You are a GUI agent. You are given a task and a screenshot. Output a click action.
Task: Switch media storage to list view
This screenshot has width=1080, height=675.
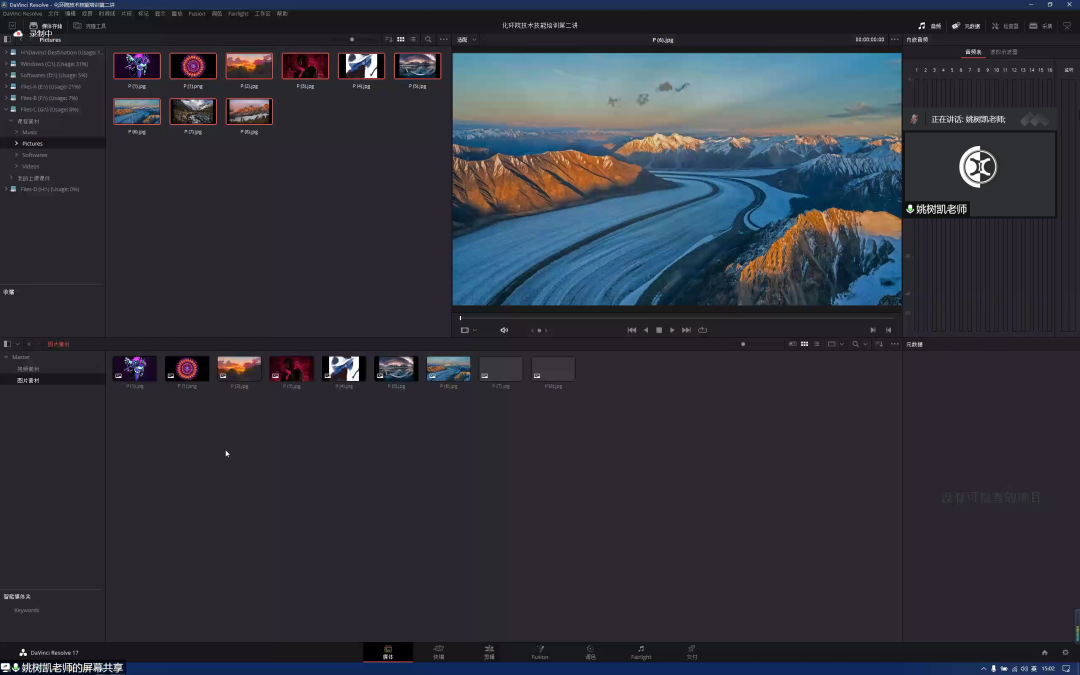413,39
